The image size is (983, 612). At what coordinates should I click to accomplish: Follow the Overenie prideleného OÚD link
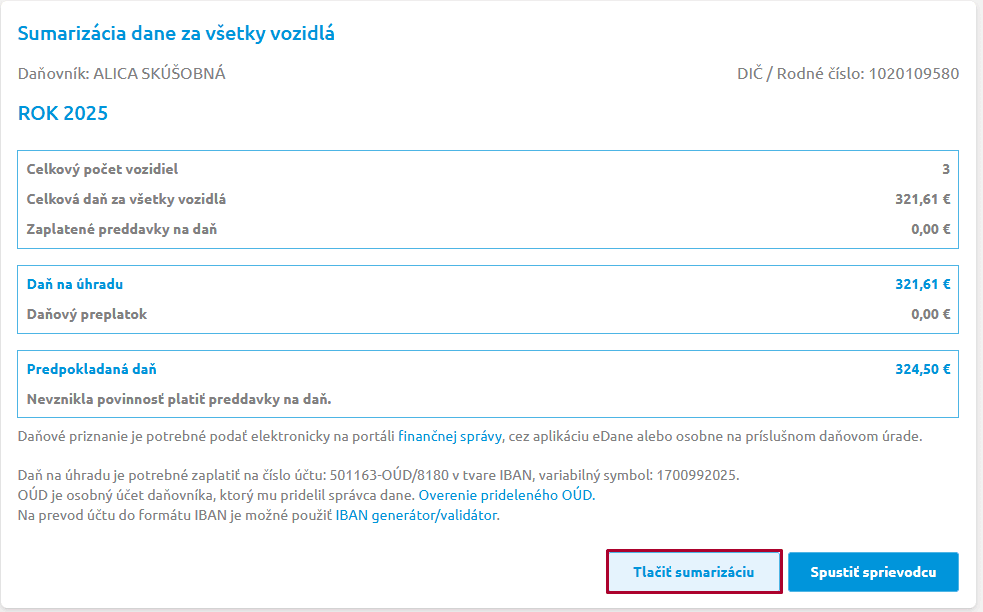tap(505, 496)
